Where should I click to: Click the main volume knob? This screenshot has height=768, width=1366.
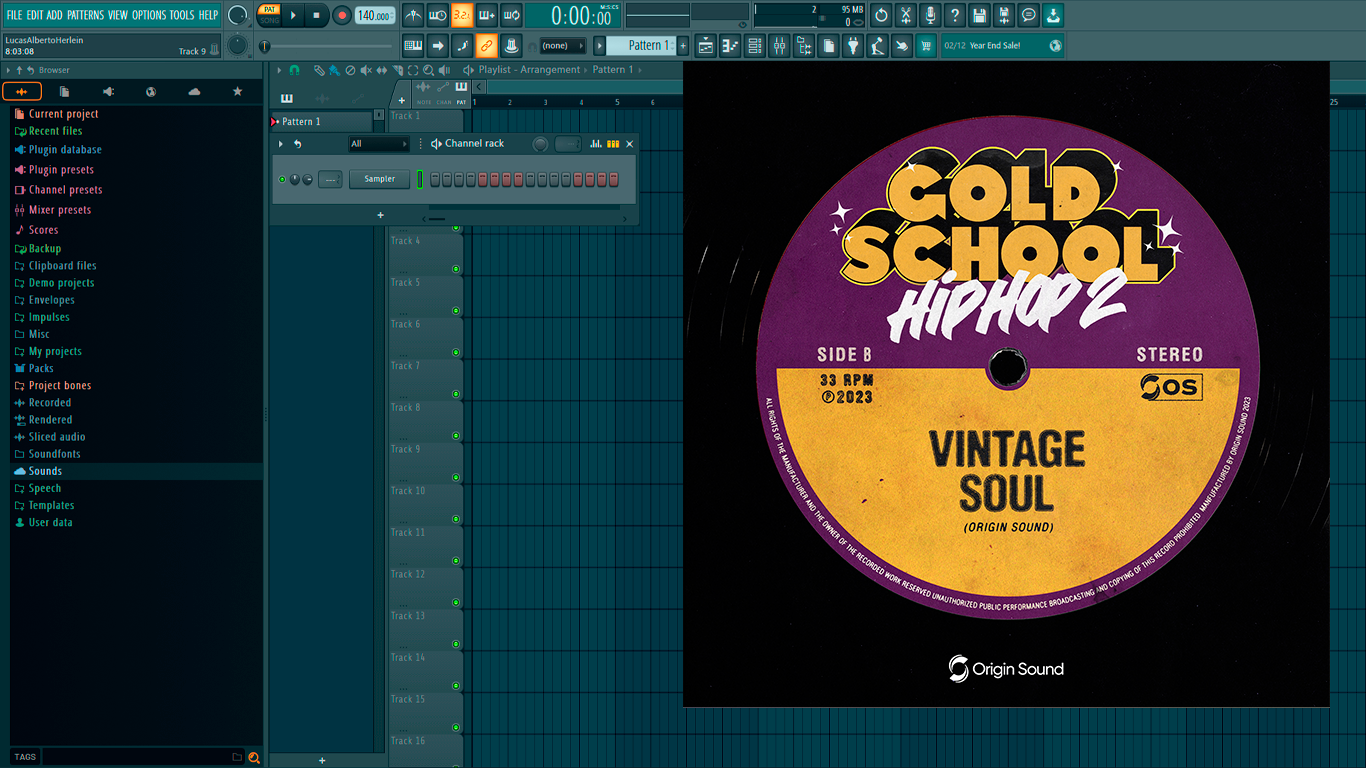coord(237,15)
